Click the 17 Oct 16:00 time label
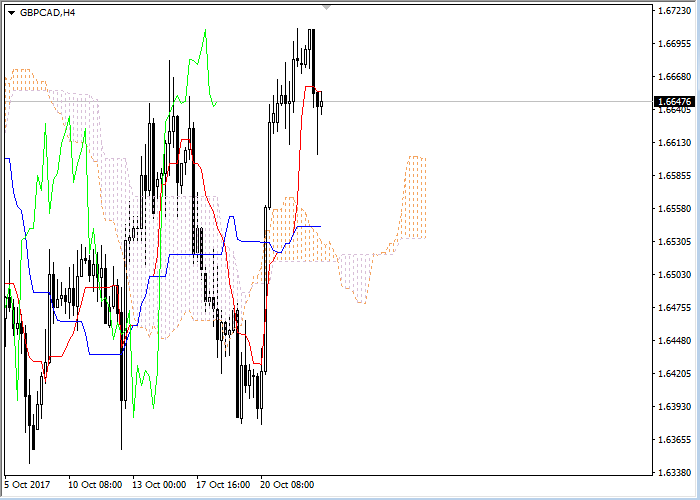This screenshot has width=700, height=500. pos(224,484)
